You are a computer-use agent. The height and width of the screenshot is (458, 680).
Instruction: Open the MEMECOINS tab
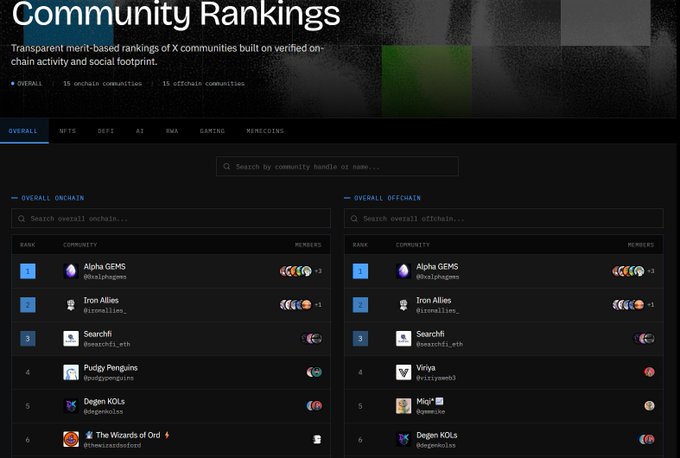[x=265, y=131]
